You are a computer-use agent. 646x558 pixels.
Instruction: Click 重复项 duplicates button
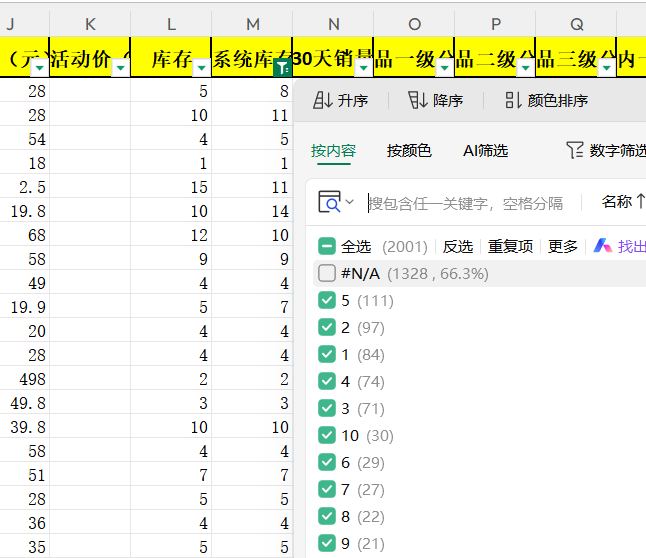click(510, 246)
